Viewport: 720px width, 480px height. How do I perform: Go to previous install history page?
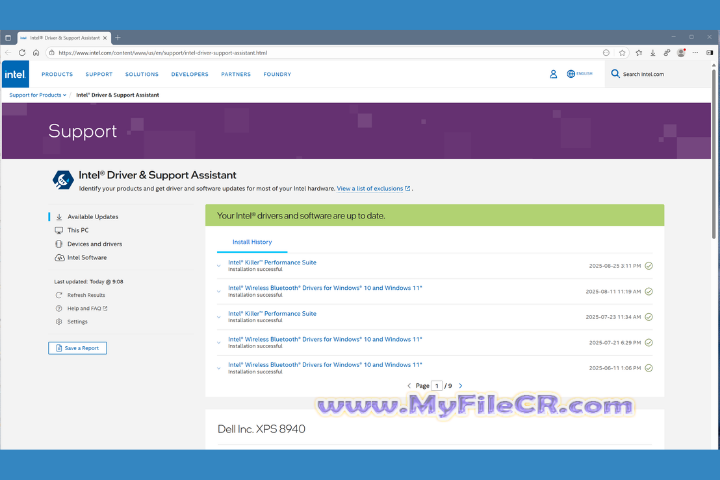409,386
